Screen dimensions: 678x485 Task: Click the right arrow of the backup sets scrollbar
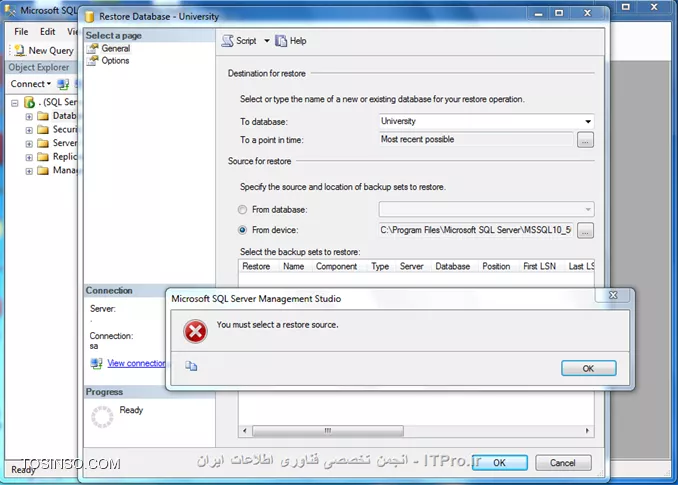pyautogui.click(x=587, y=431)
